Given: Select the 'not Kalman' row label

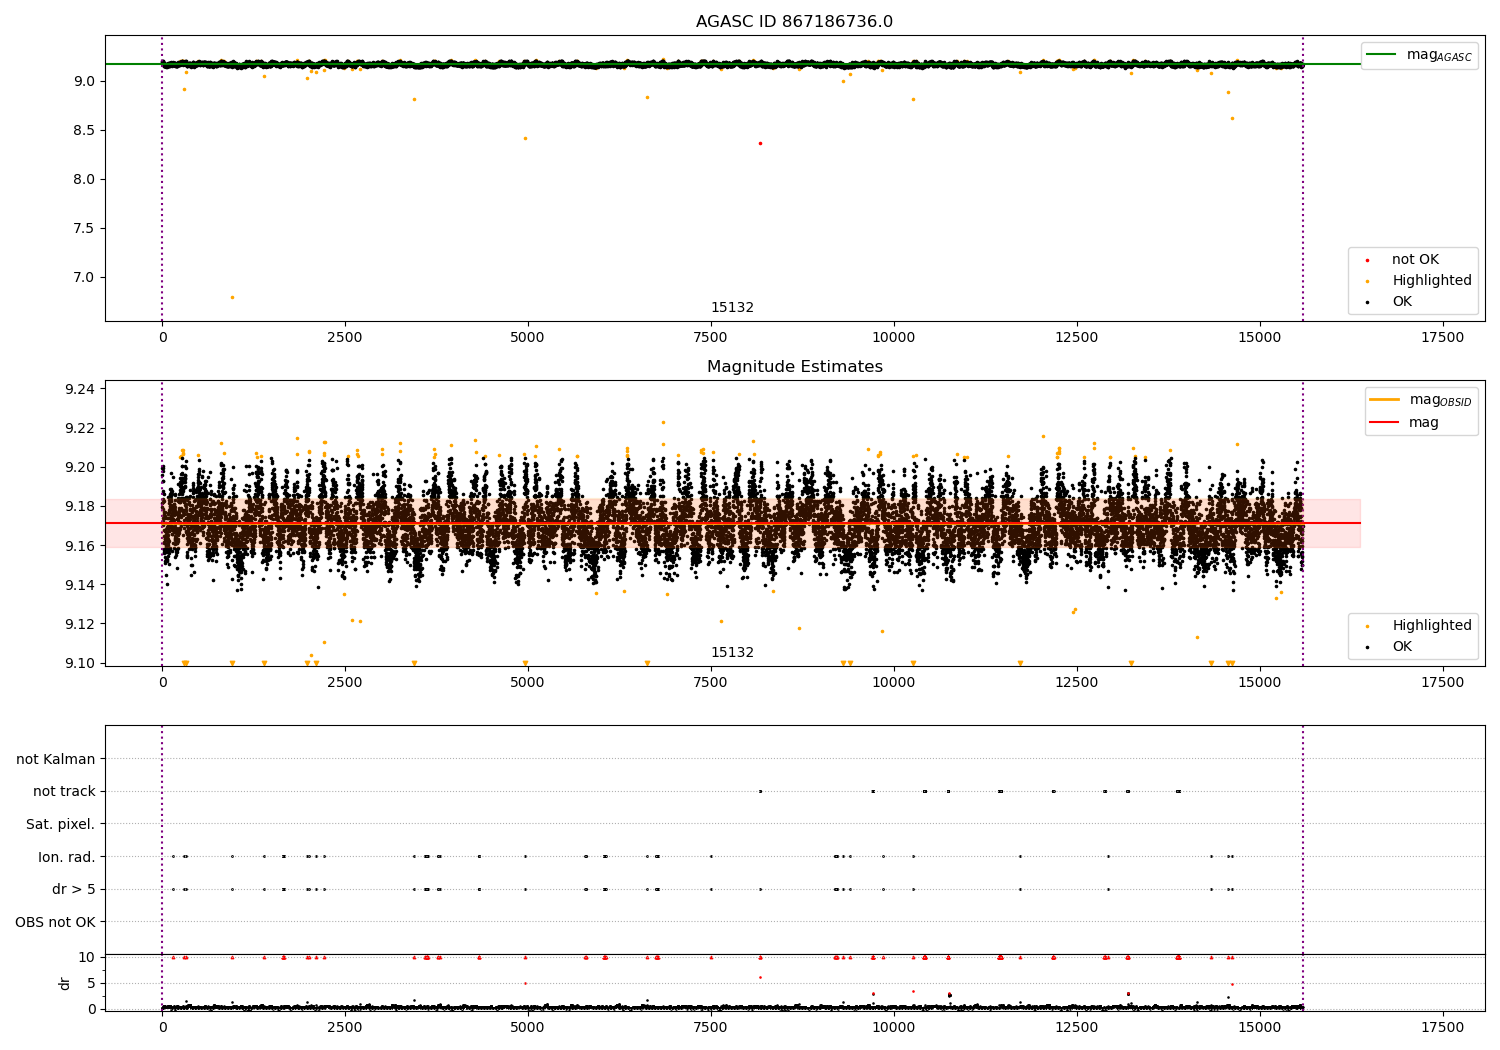Looking at the screenshot, I should (x=56, y=759).
